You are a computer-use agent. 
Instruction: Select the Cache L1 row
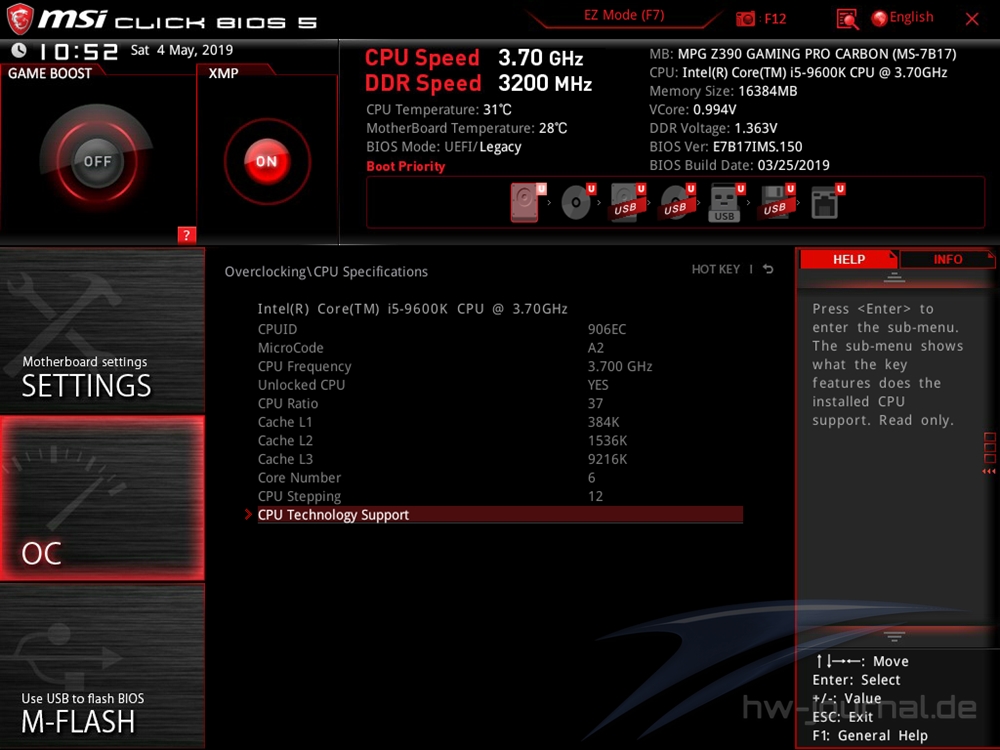coord(500,422)
